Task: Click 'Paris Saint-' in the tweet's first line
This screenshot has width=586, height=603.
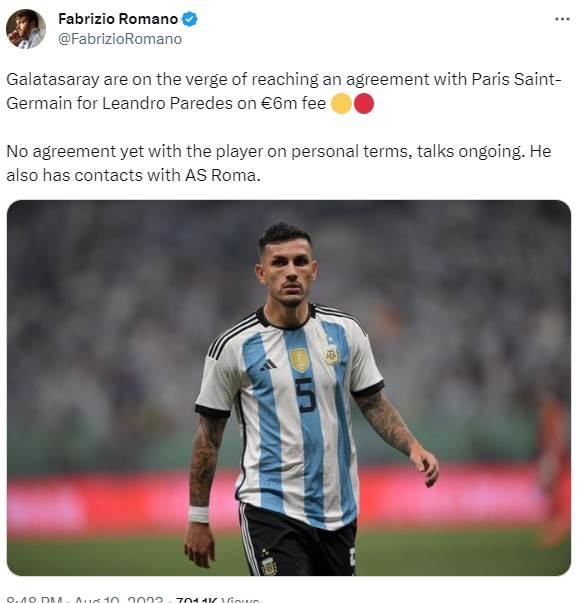Action: [517, 79]
